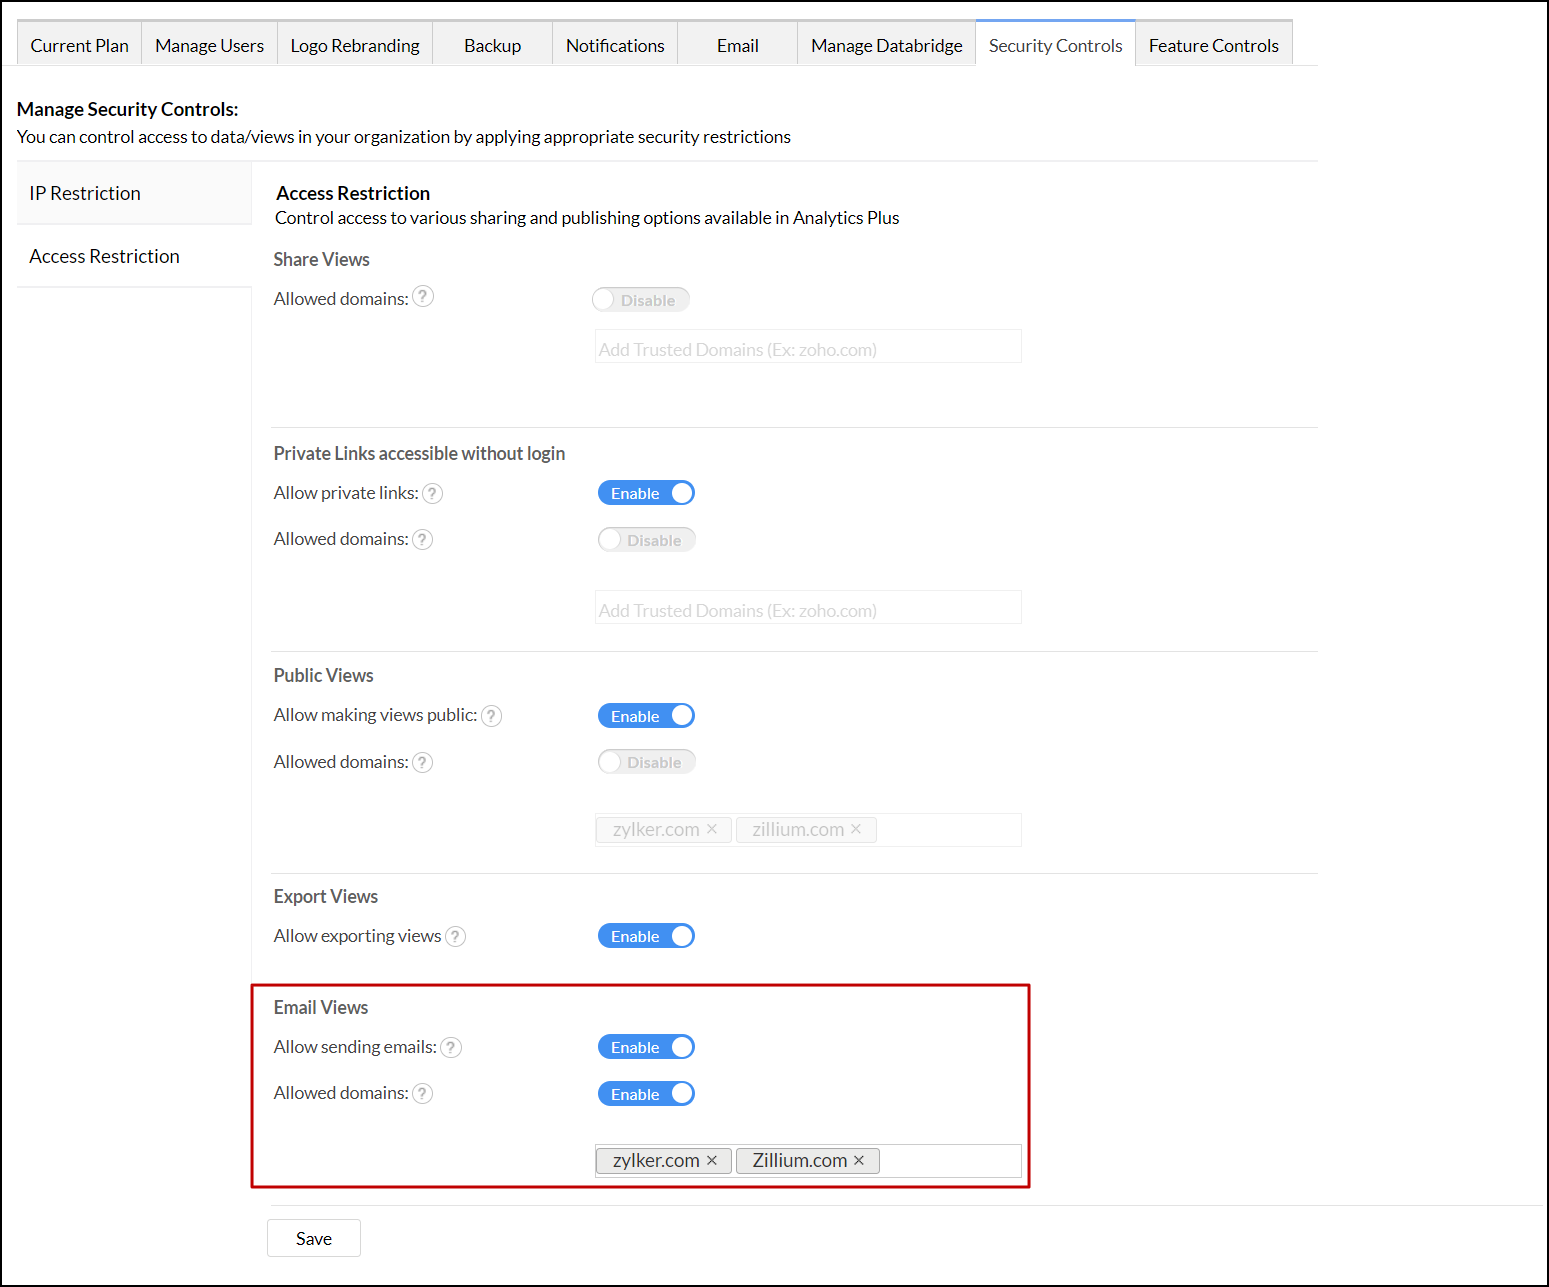The width and height of the screenshot is (1549, 1287).
Task: Open the Notifications tab
Action: coord(614,44)
